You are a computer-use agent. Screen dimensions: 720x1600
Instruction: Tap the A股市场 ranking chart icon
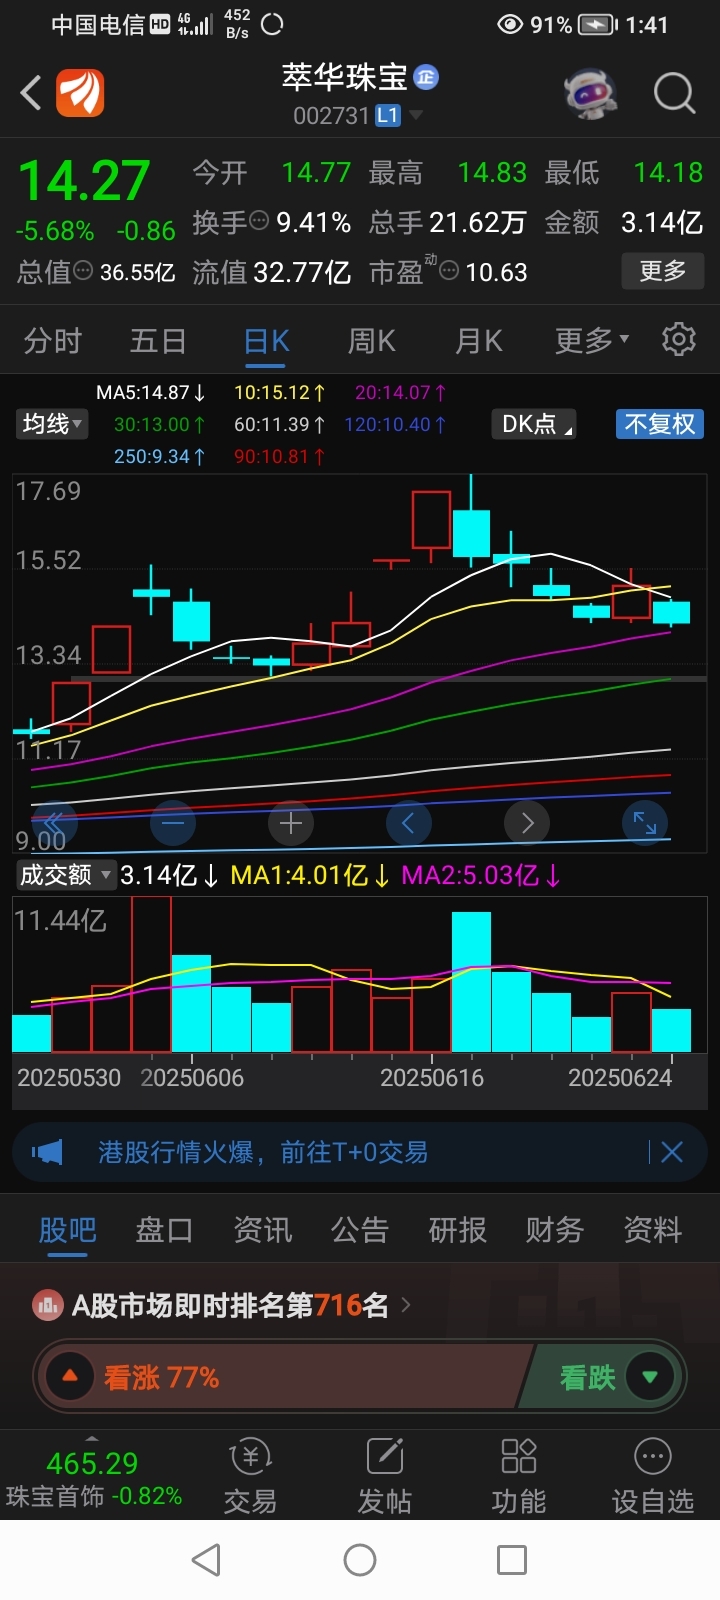pyautogui.click(x=48, y=1305)
